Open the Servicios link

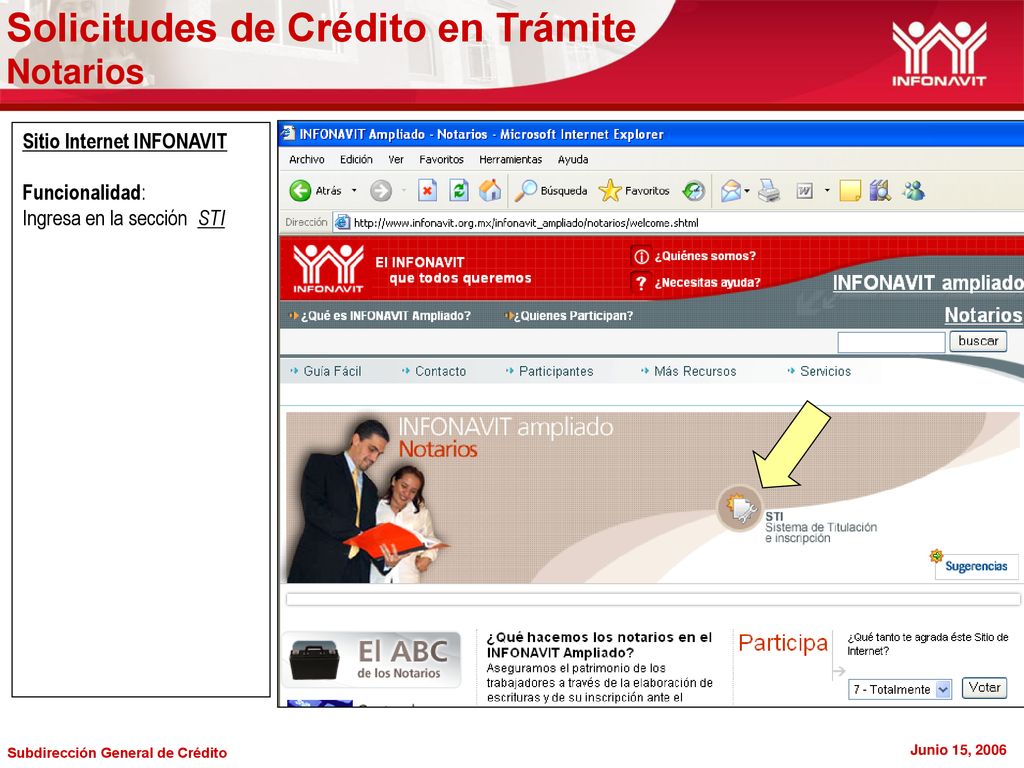(825, 371)
